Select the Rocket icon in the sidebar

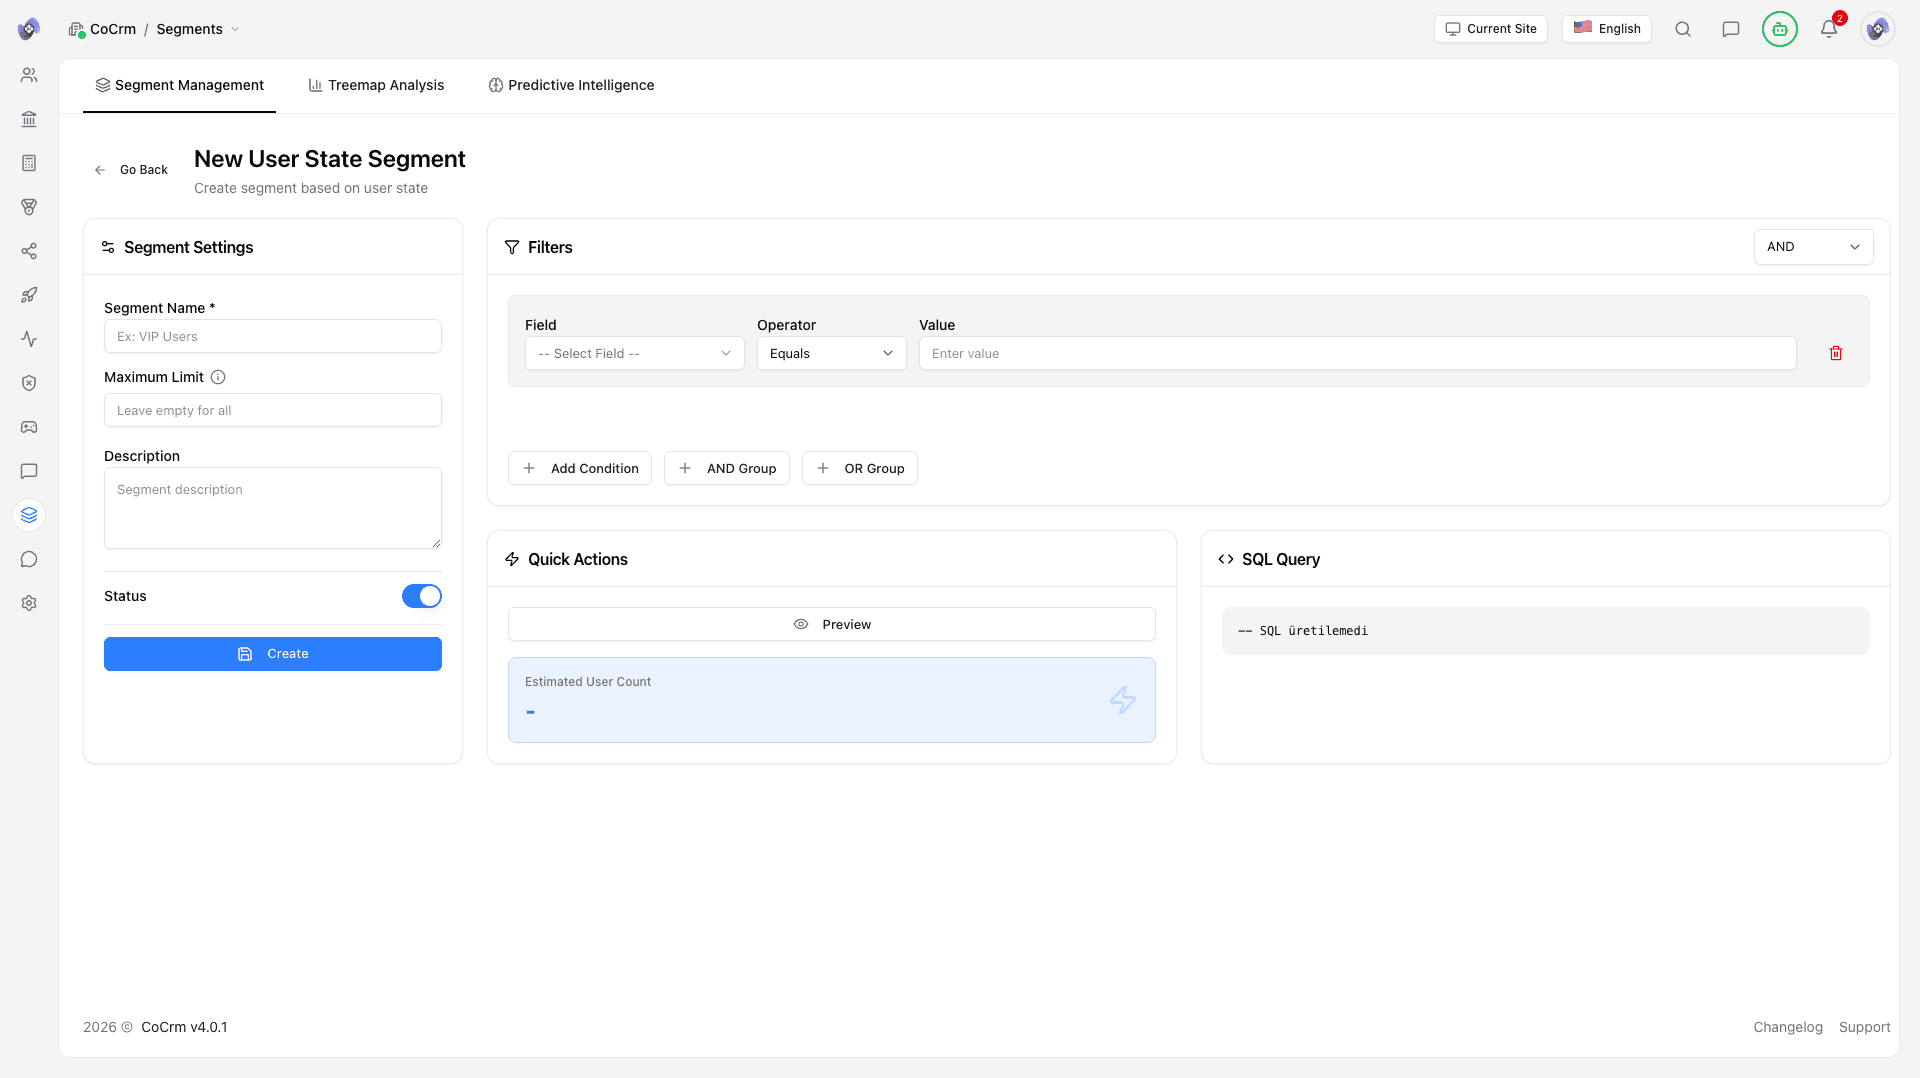pyautogui.click(x=29, y=295)
